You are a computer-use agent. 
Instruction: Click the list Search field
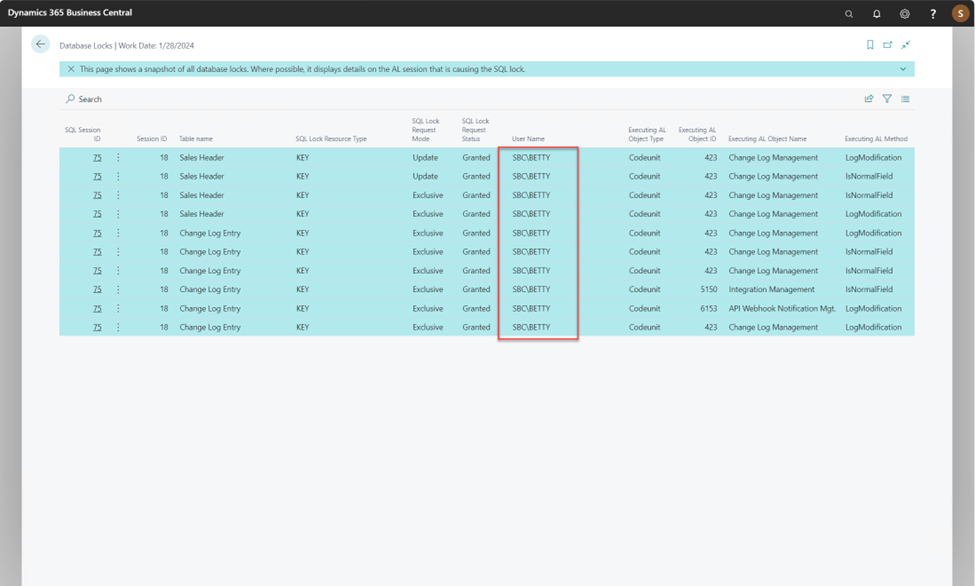pos(84,99)
